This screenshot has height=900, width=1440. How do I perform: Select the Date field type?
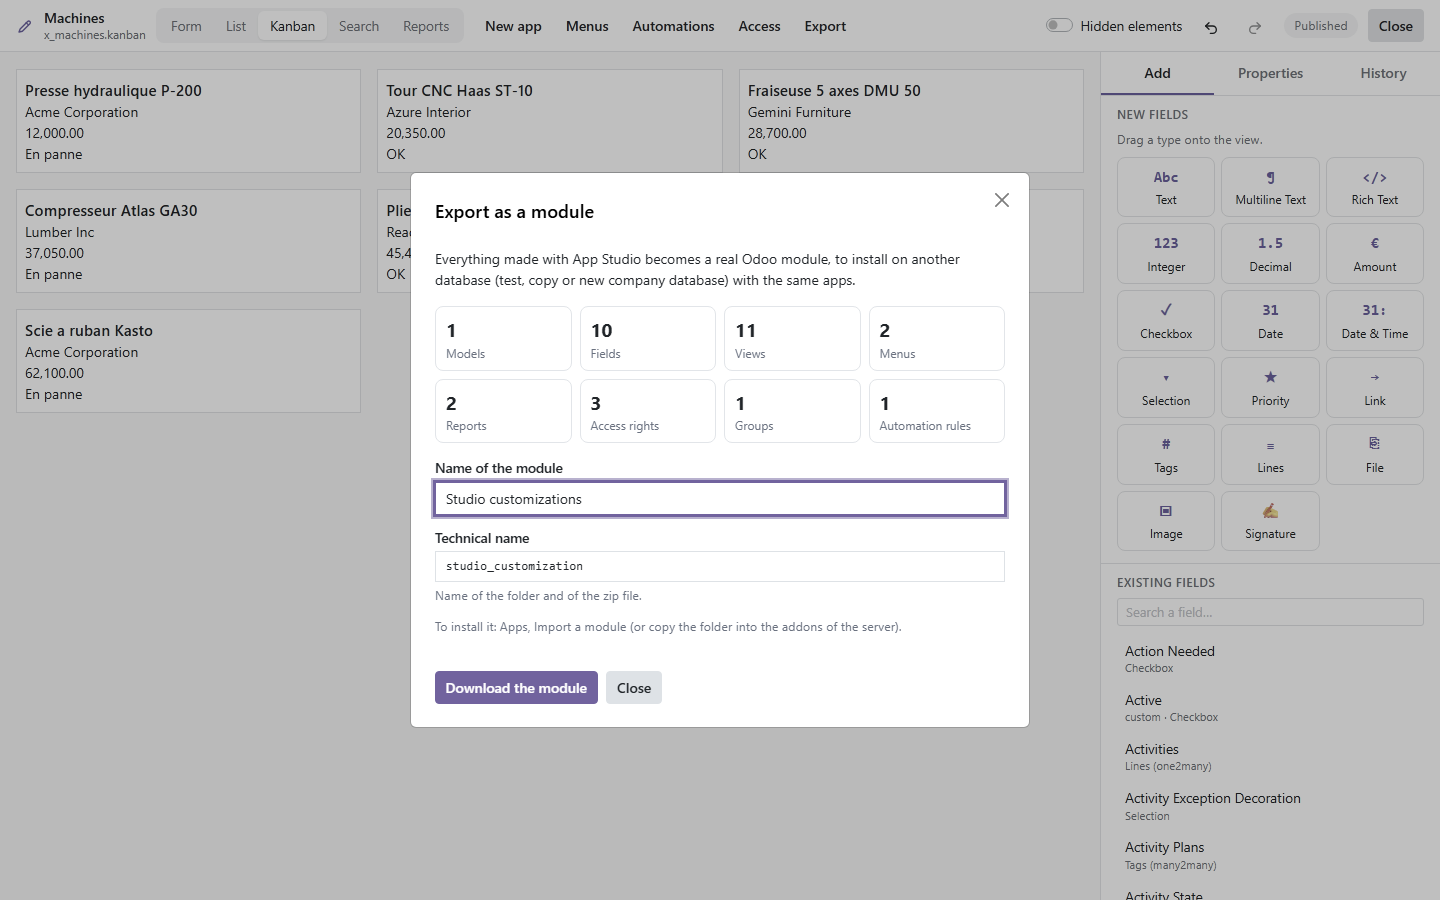(x=1270, y=321)
